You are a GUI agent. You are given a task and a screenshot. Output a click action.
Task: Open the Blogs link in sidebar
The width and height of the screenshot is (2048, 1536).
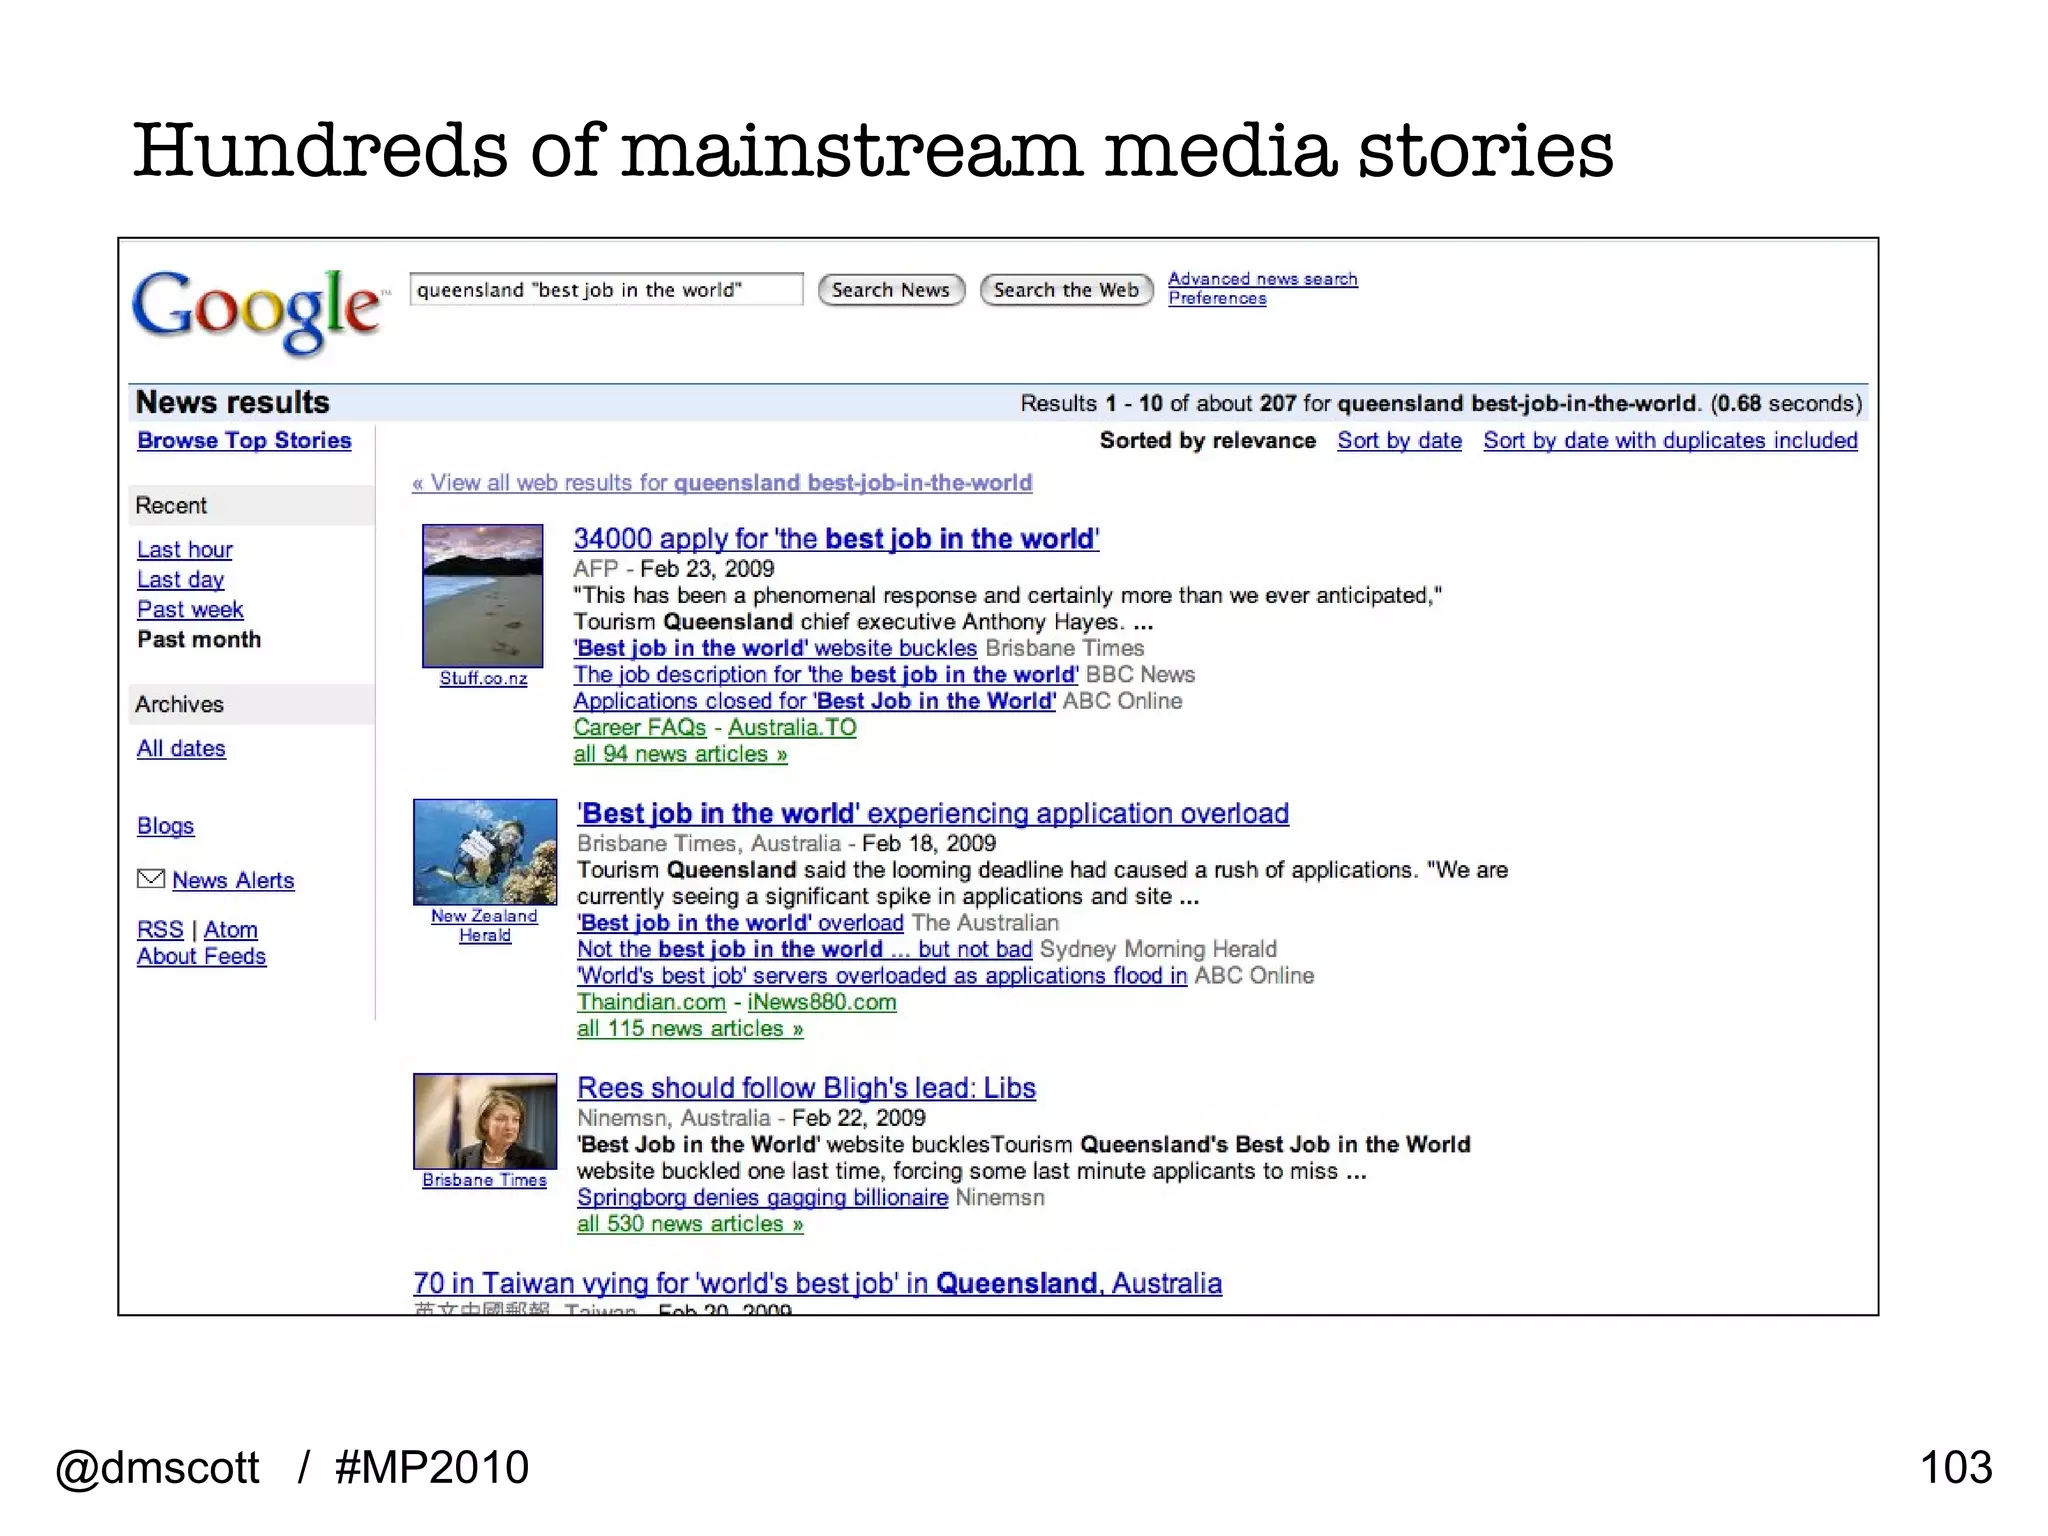point(166,826)
